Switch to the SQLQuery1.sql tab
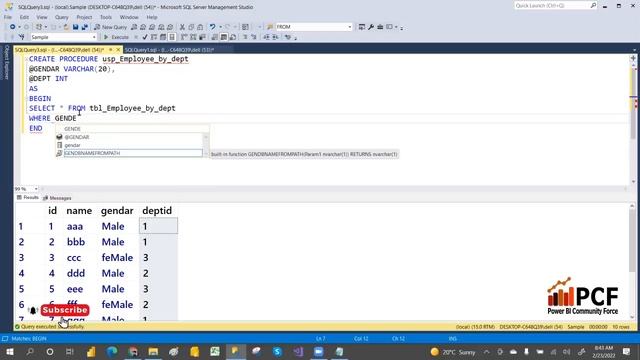The image size is (640, 360). [169, 50]
